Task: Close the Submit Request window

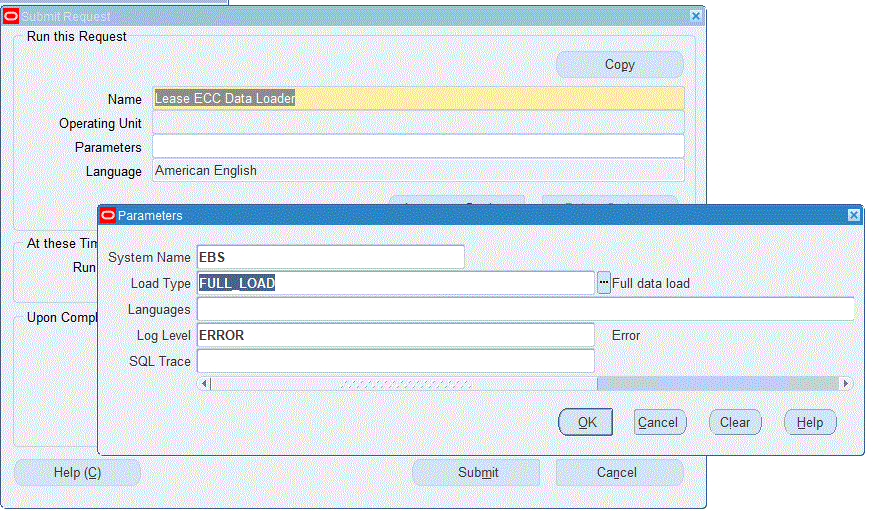Action: coord(695,16)
